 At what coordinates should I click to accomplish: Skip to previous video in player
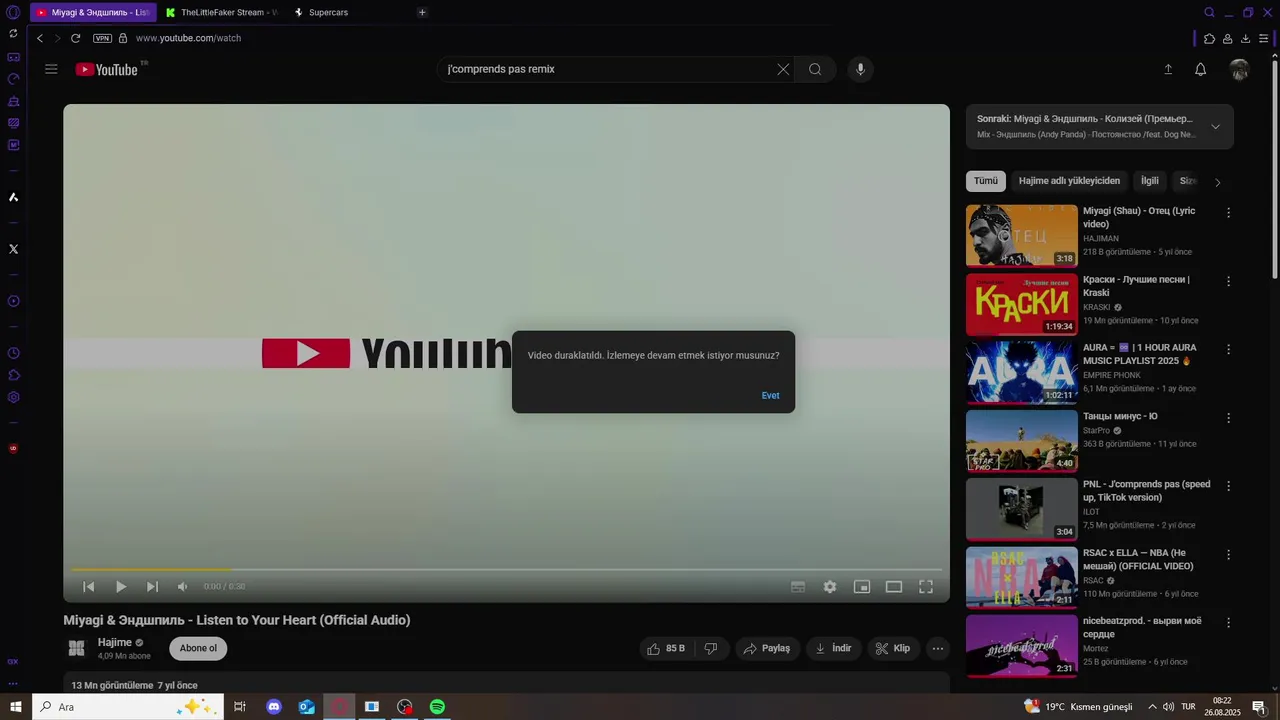click(x=89, y=587)
